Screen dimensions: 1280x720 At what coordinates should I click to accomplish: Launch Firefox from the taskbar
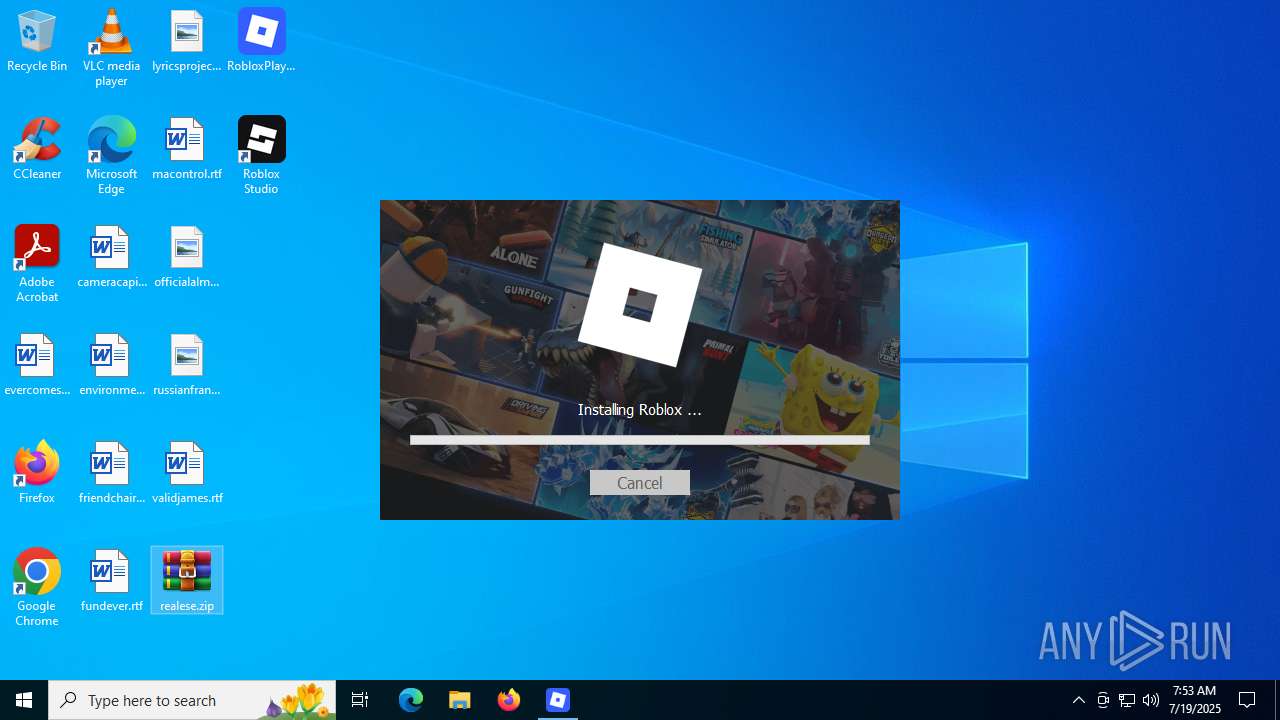coord(509,700)
